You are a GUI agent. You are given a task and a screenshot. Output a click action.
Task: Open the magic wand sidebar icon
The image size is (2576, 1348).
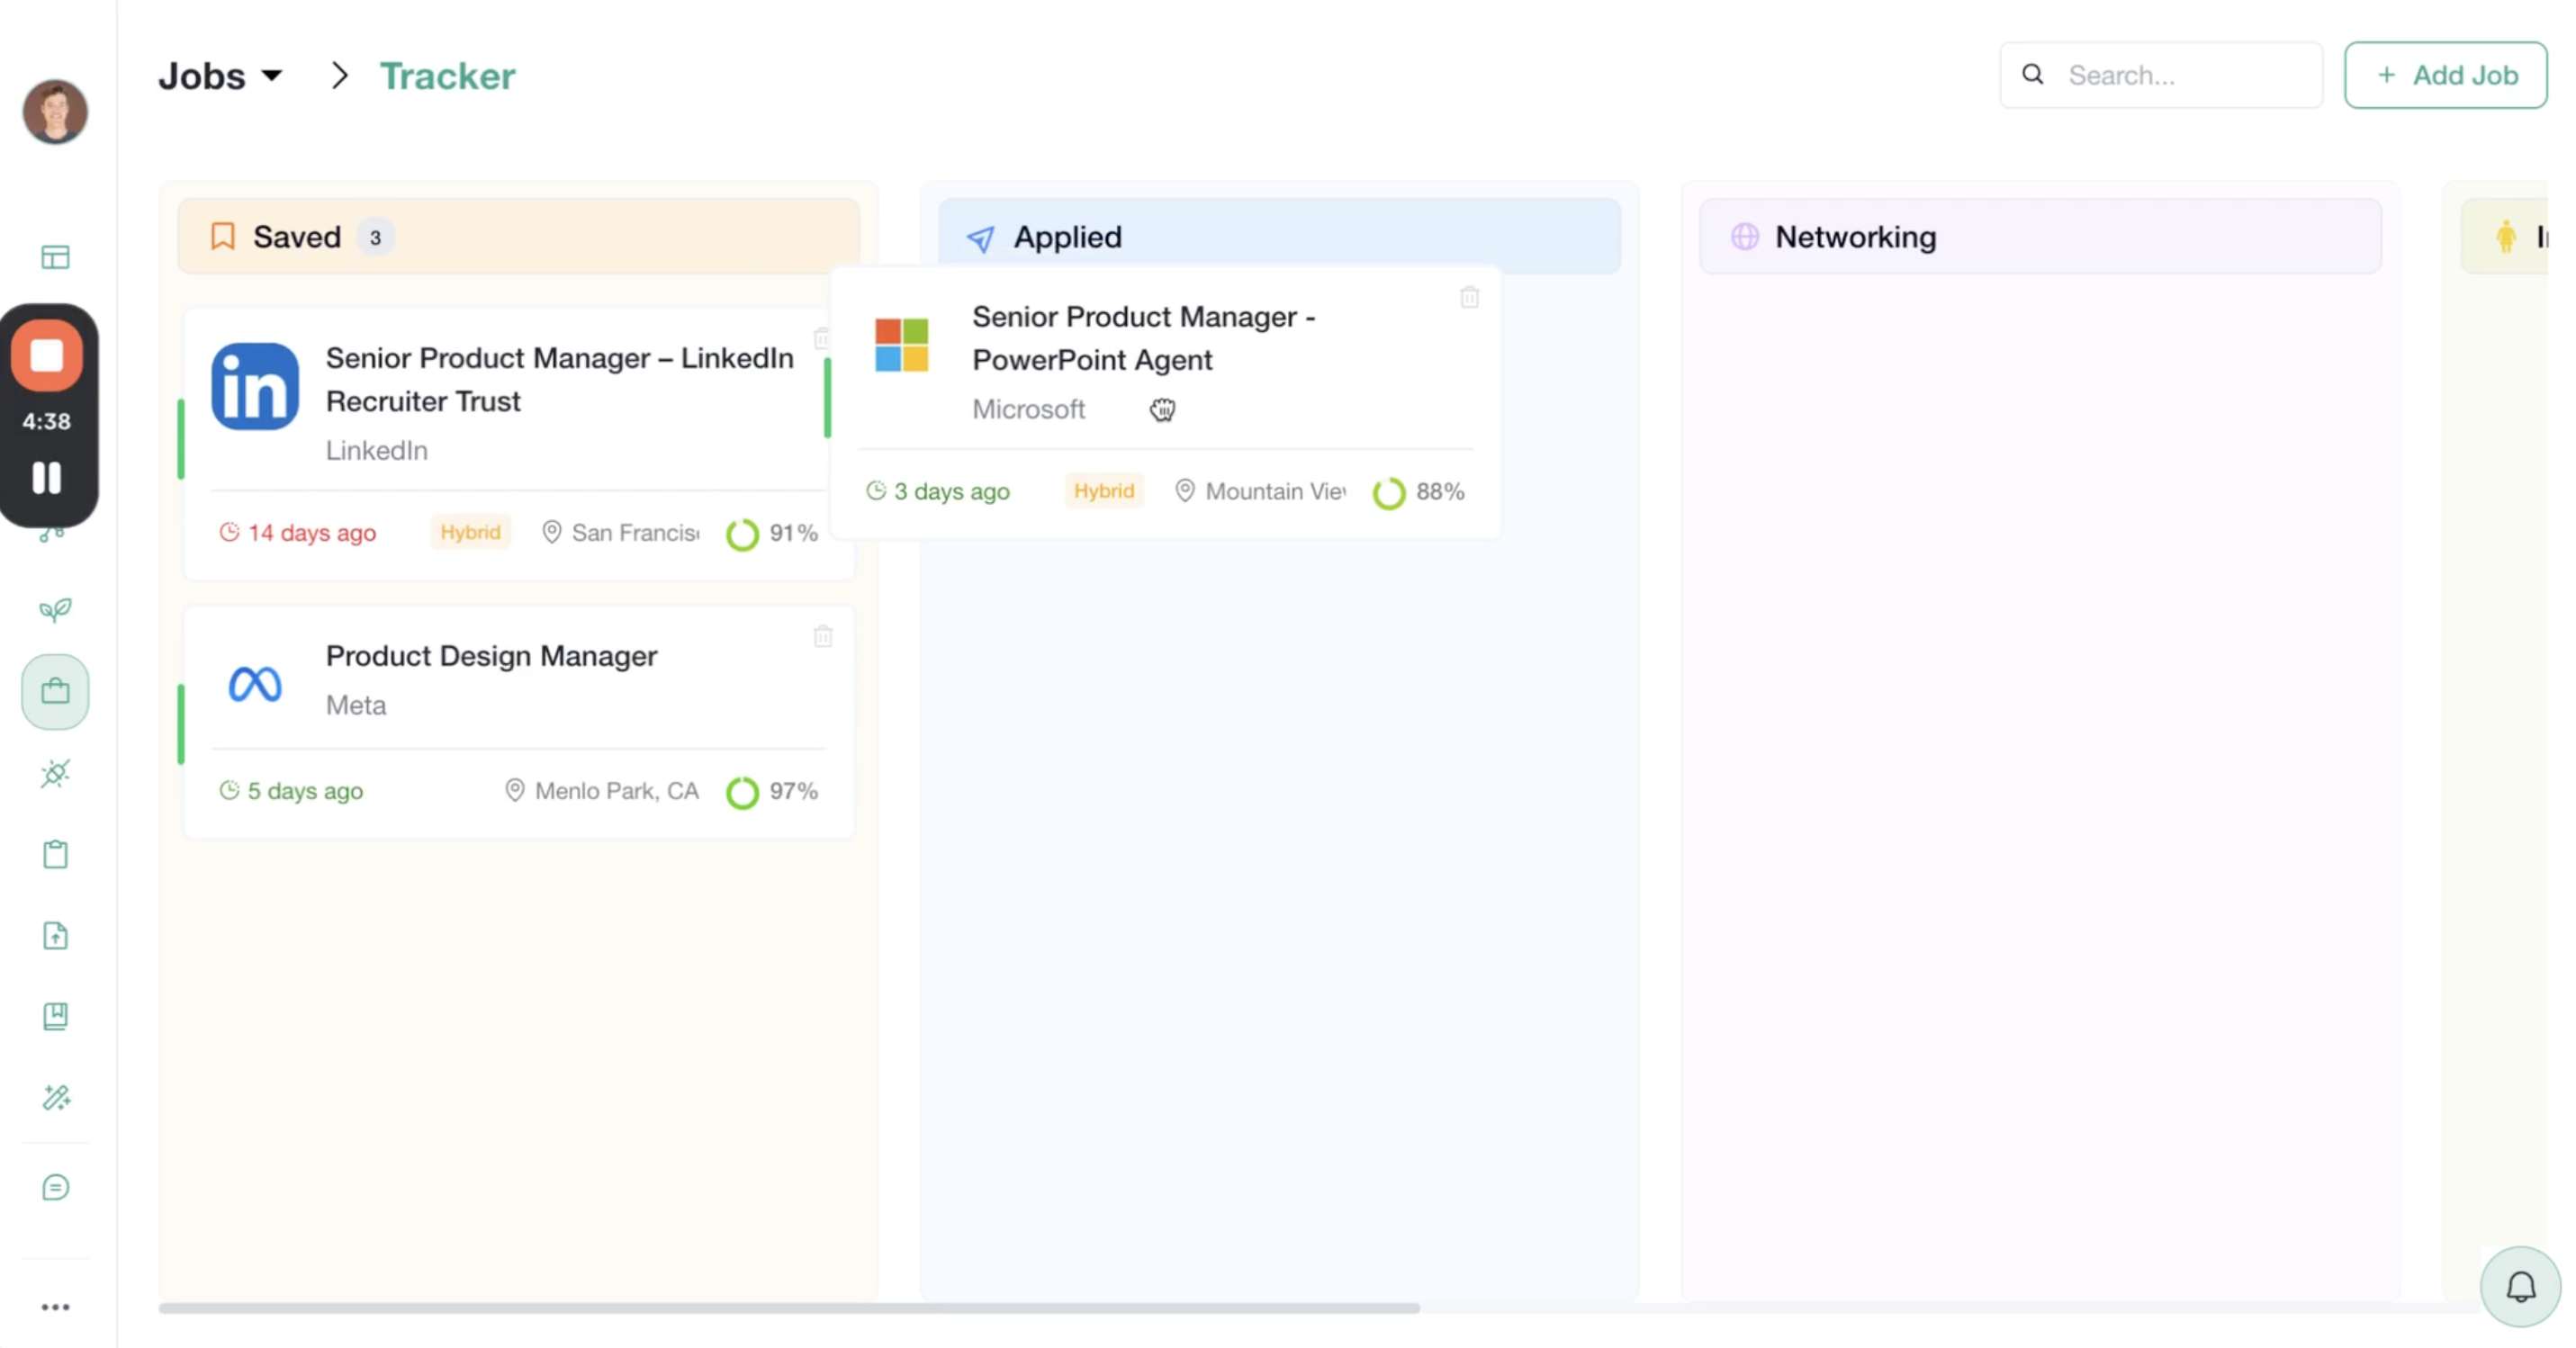(x=55, y=1097)
